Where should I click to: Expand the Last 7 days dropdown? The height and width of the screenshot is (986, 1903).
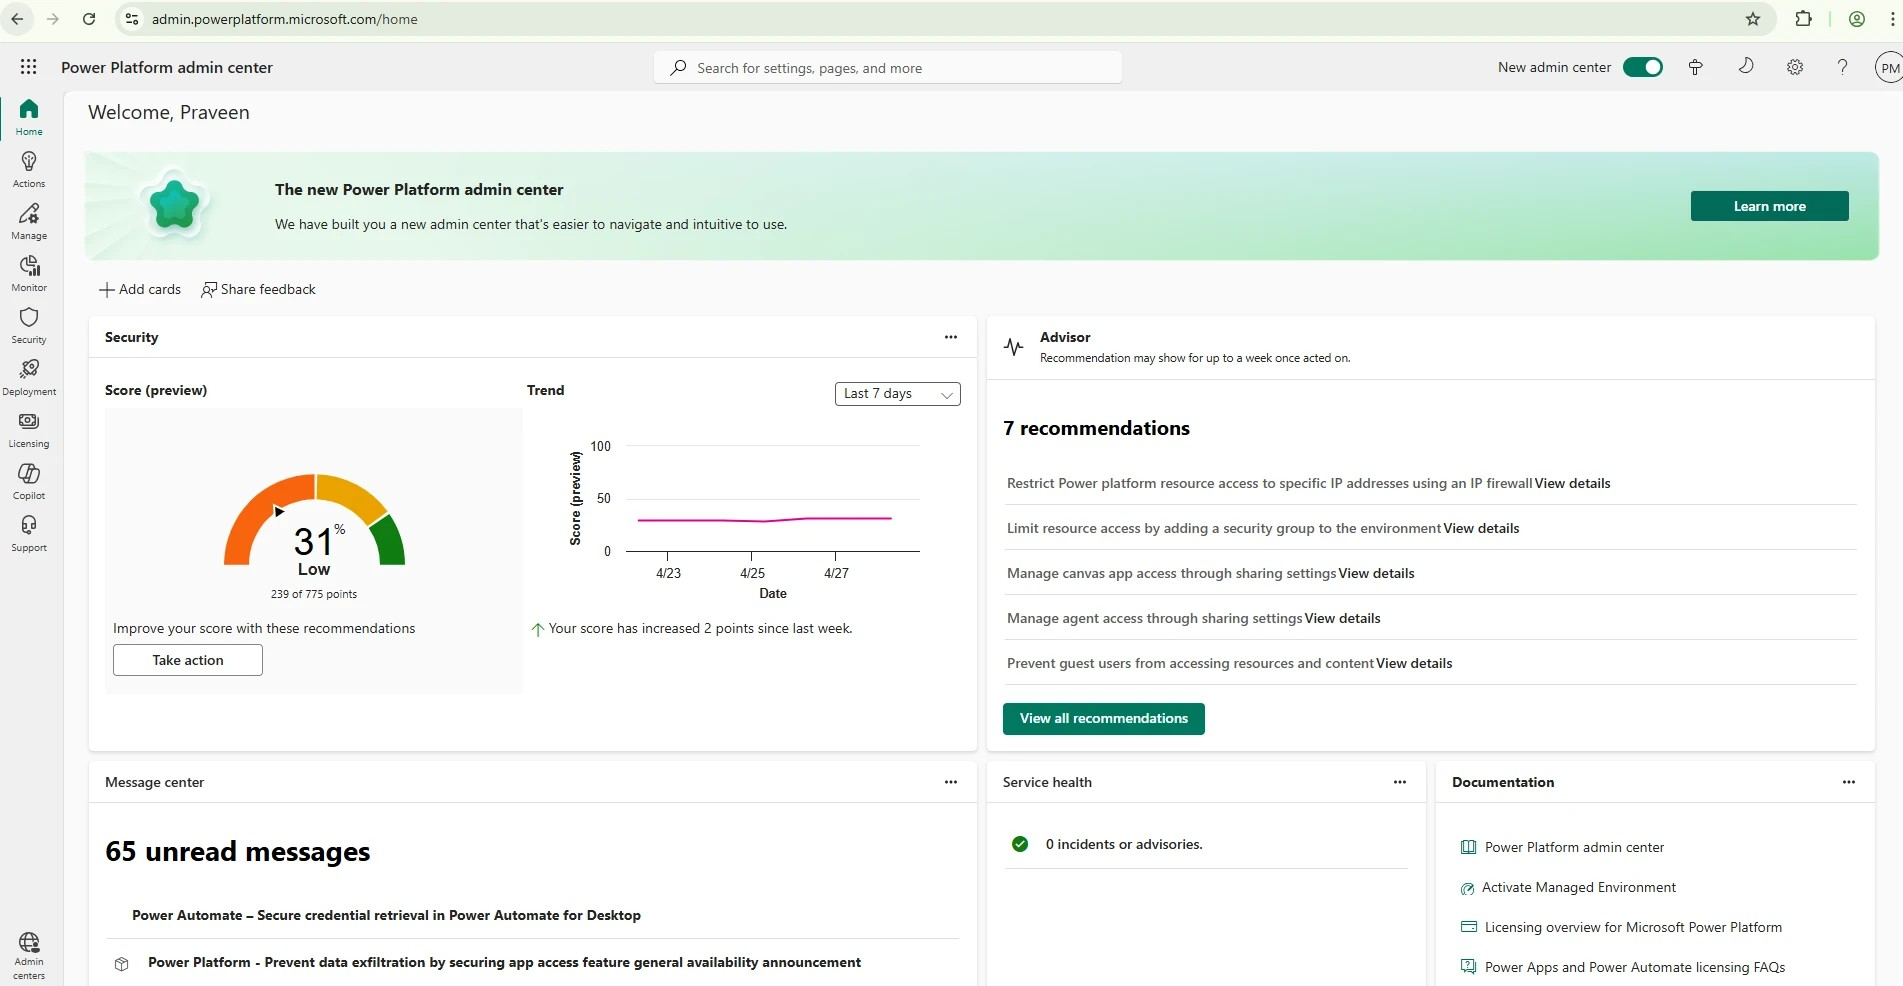[897, 394]
